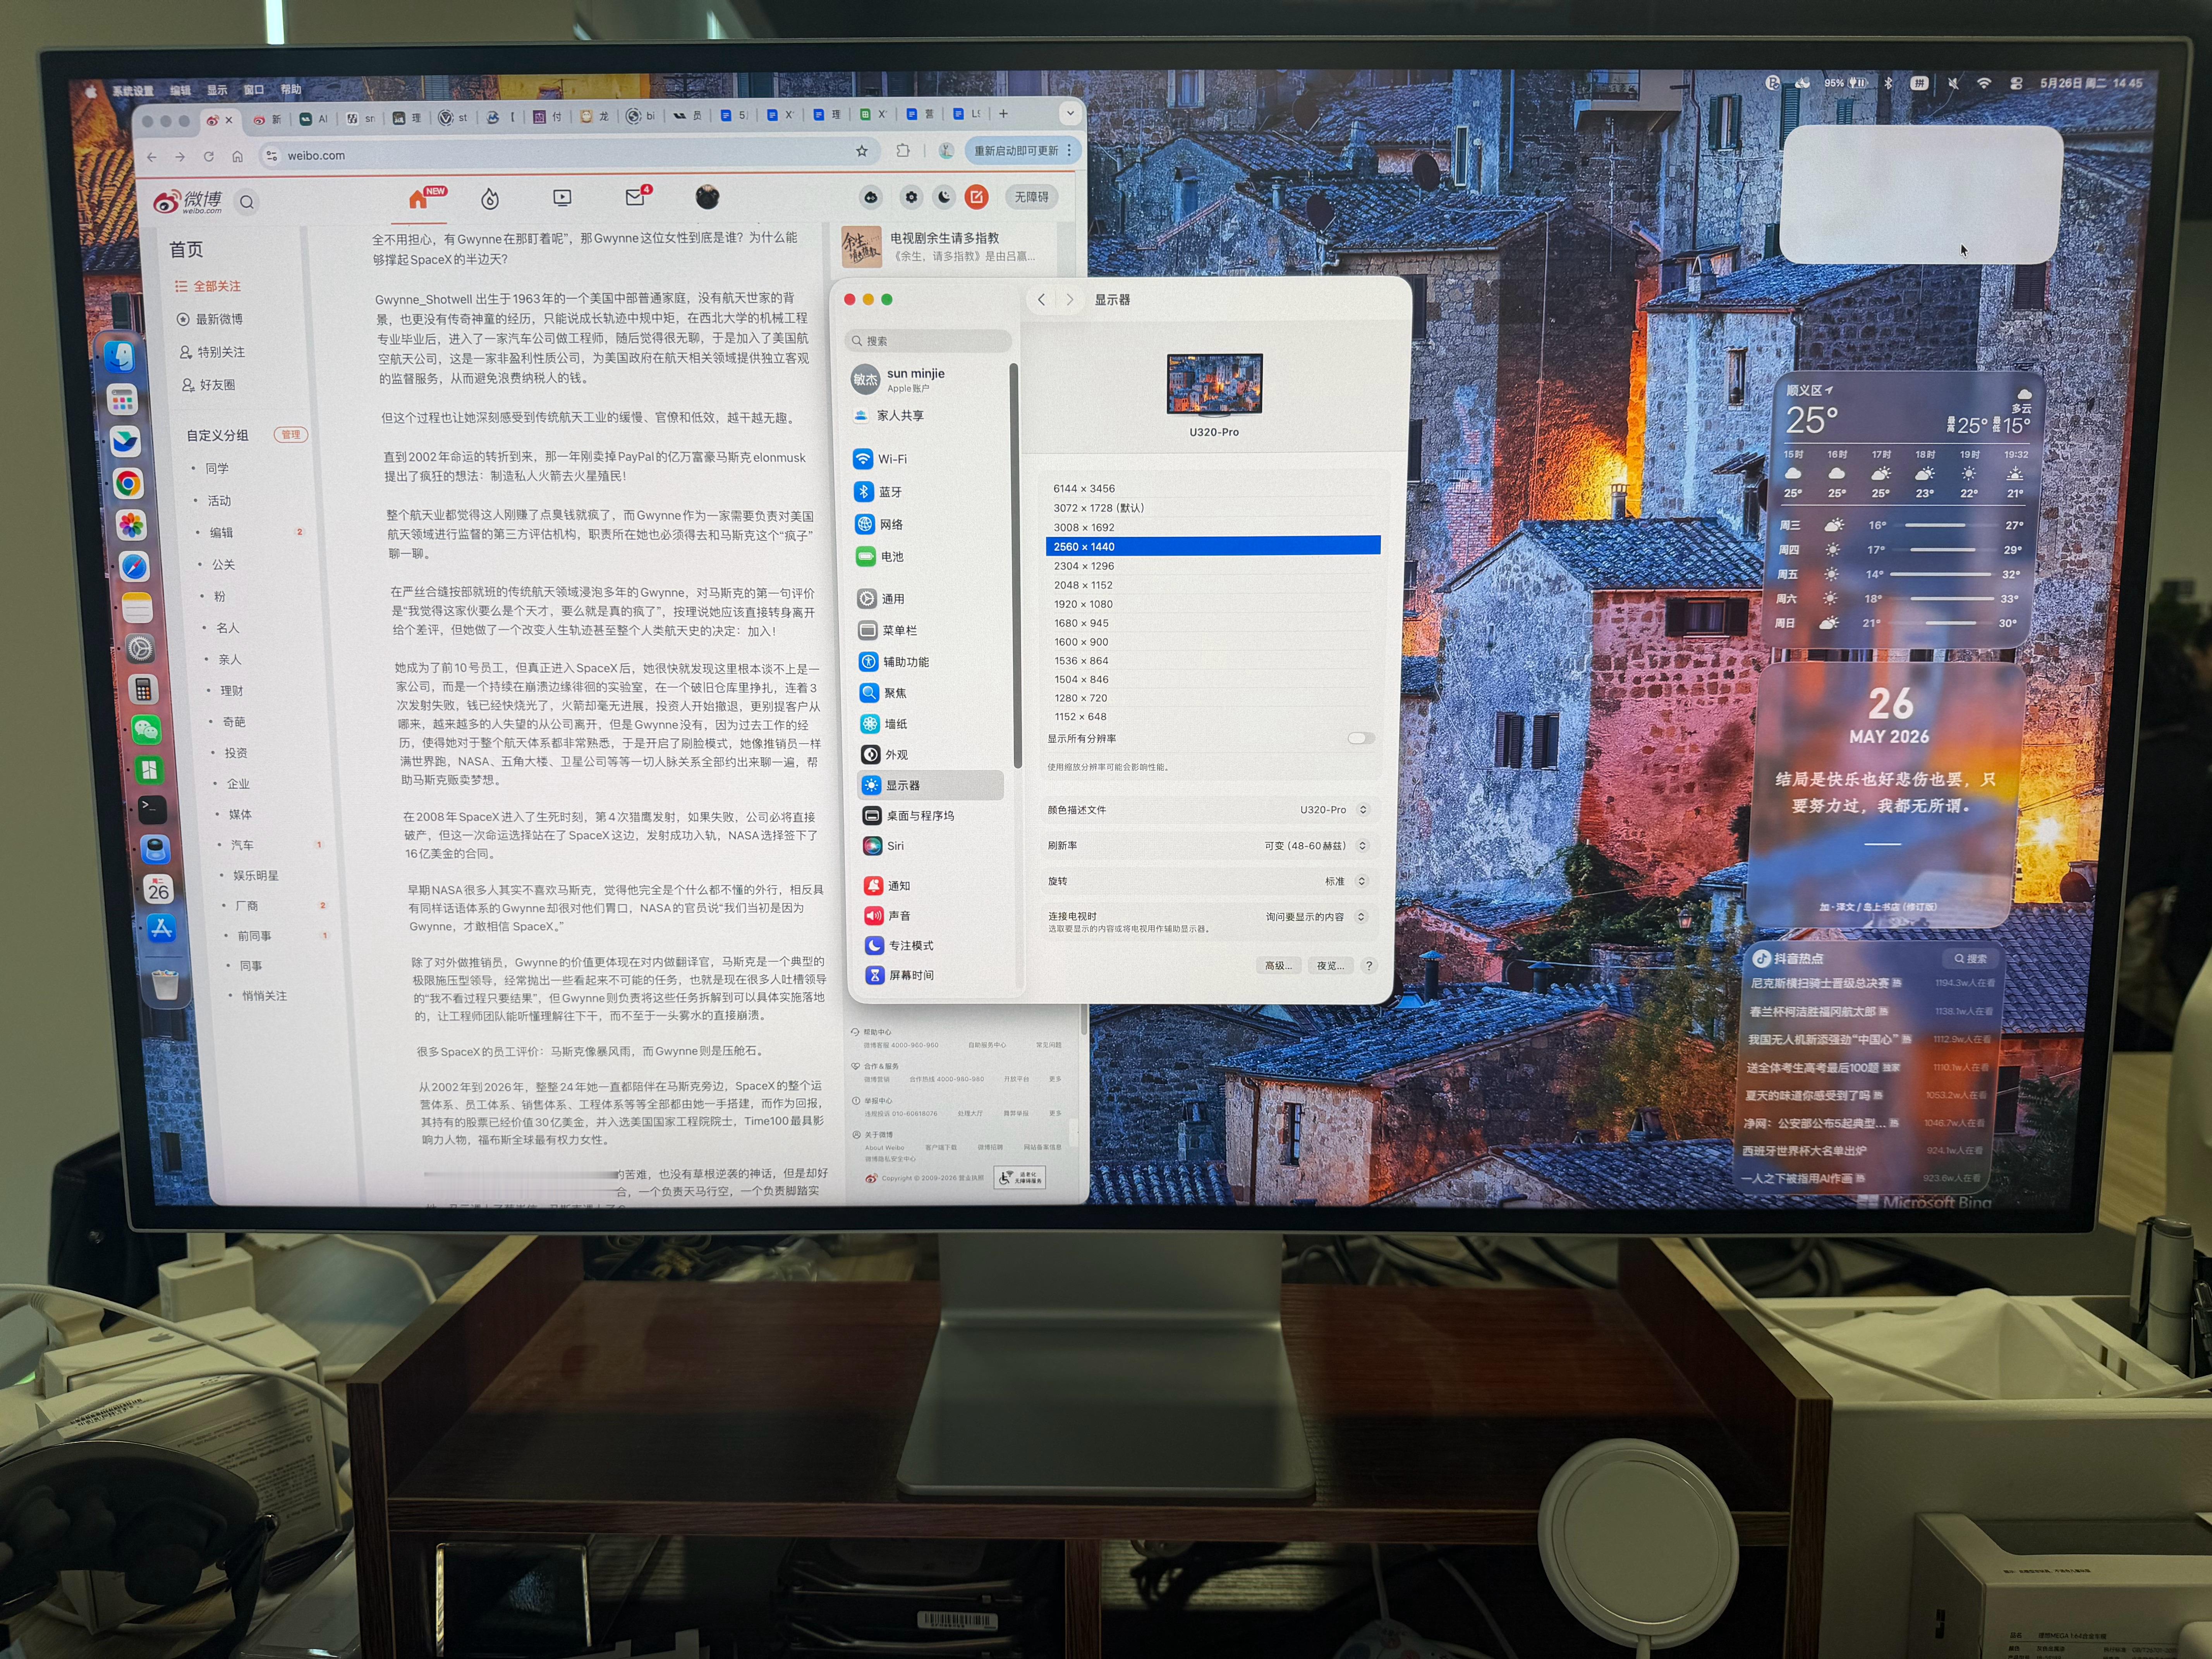Open Displays help question mark

click(x=1369, y=965)
